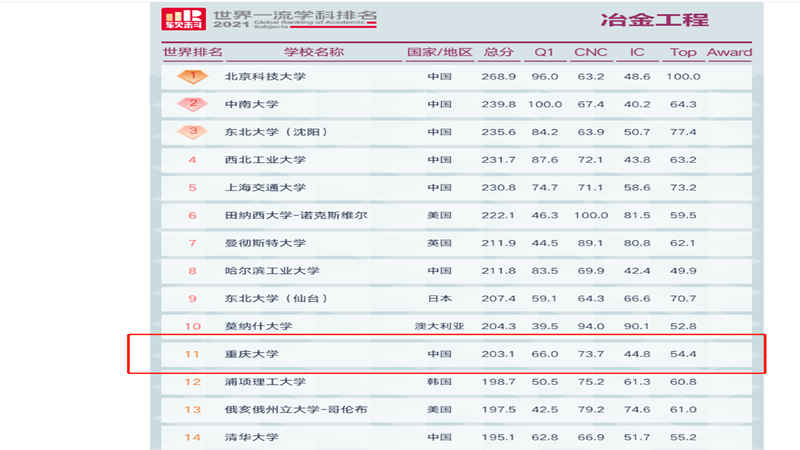Screen dimensions: 800x450
Task: Click country 韩国 in 浦项理工大学 row
Action: [x=439, y=382]
